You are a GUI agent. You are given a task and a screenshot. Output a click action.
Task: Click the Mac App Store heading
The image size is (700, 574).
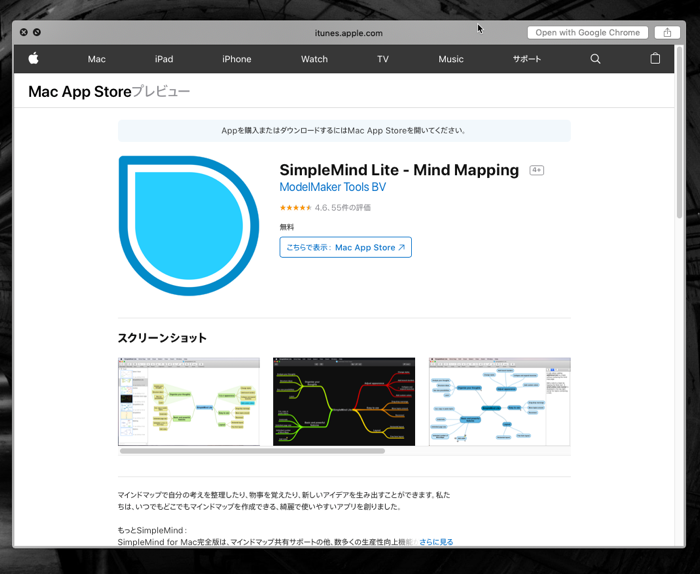pos(80,92)
